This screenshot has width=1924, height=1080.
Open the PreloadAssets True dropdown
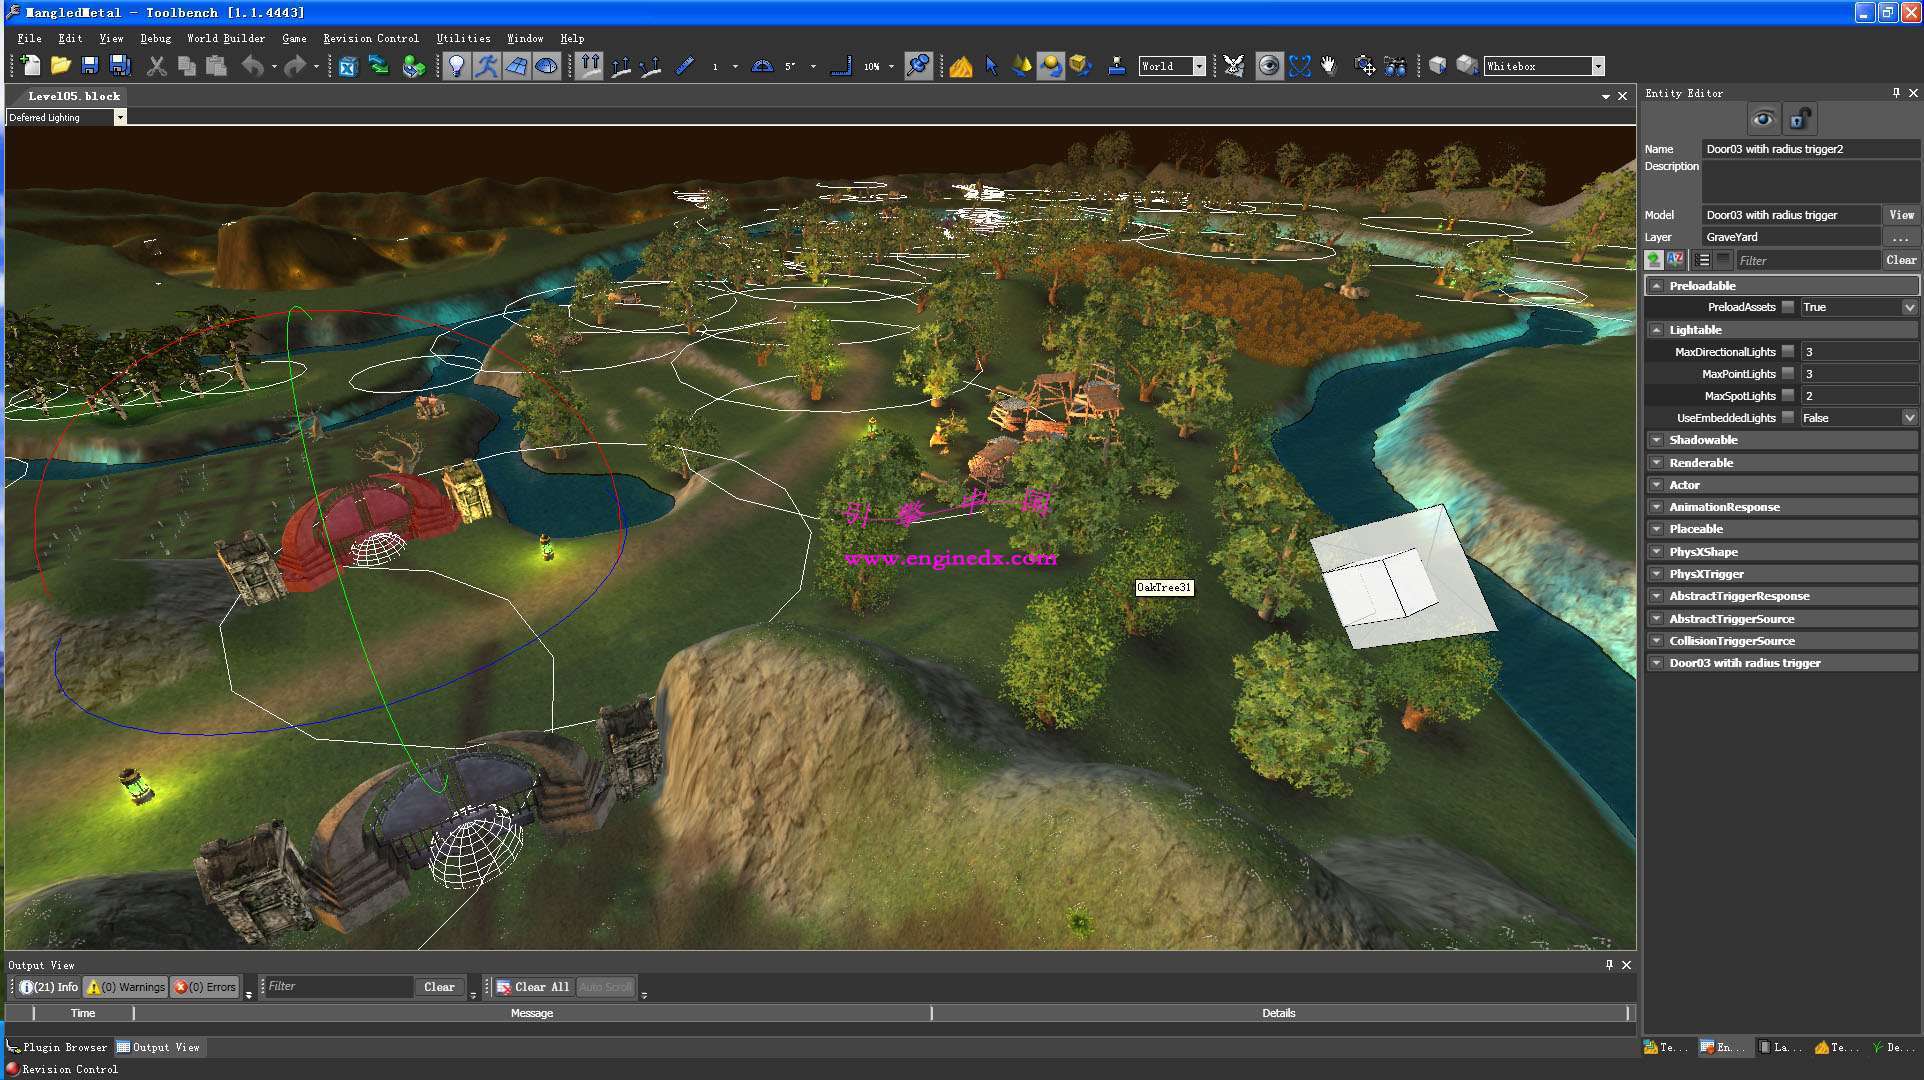point(1909,307)
